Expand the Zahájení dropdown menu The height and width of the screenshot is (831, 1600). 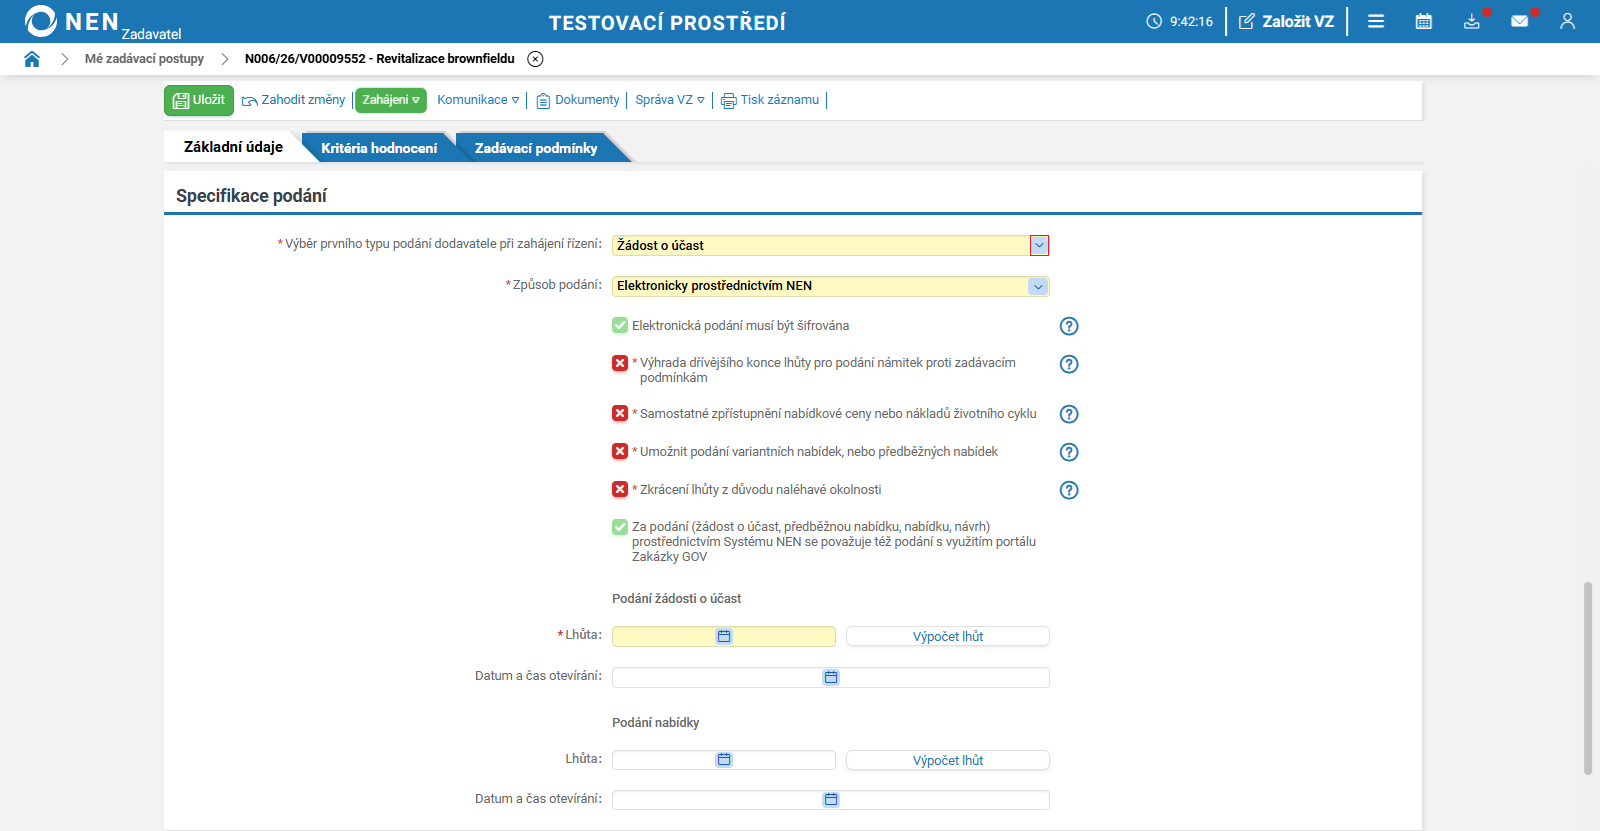tap(391, 100)
